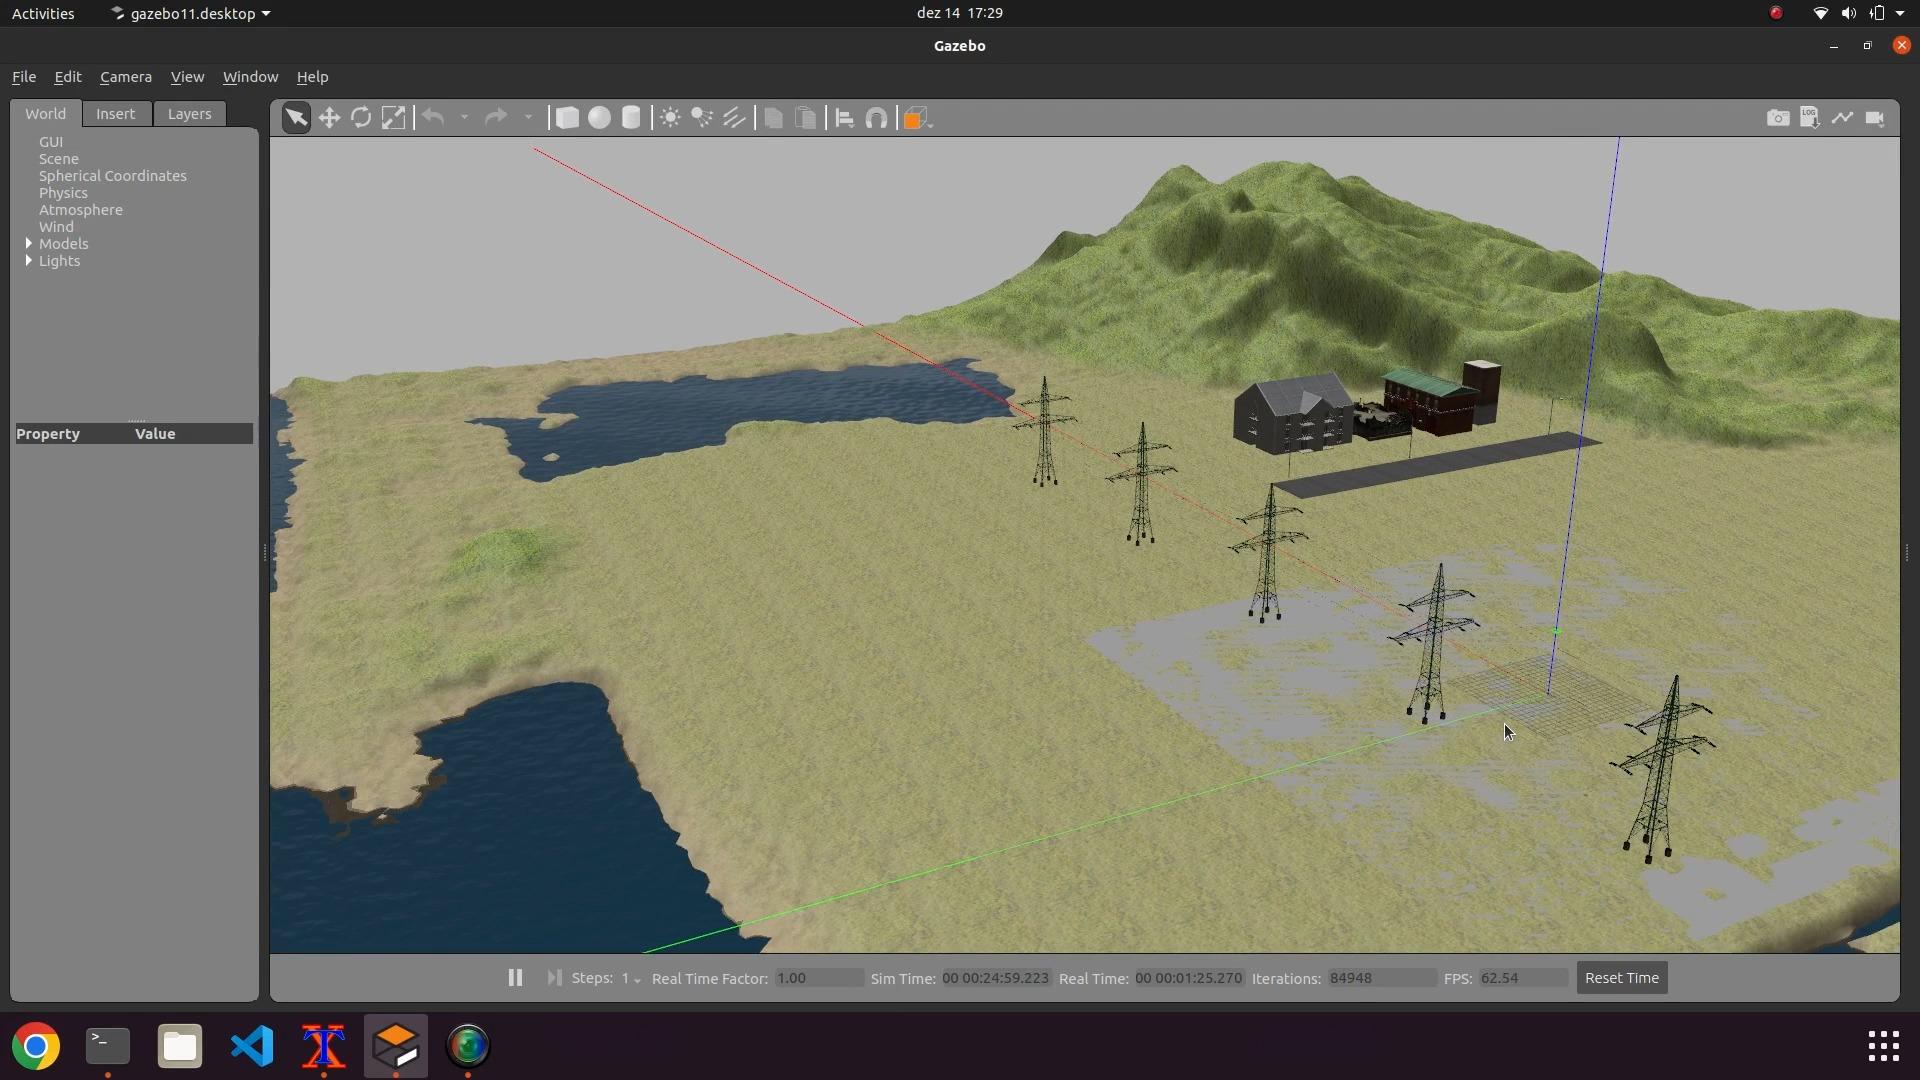The image size is (1920, 1080).
Task: Add a directional light
Action: point(734,118)
